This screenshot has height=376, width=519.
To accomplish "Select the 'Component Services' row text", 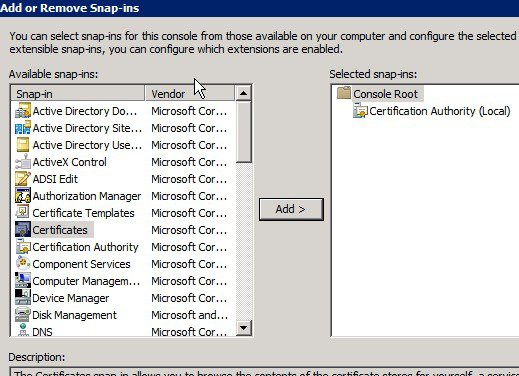I will tap(81, 264).
